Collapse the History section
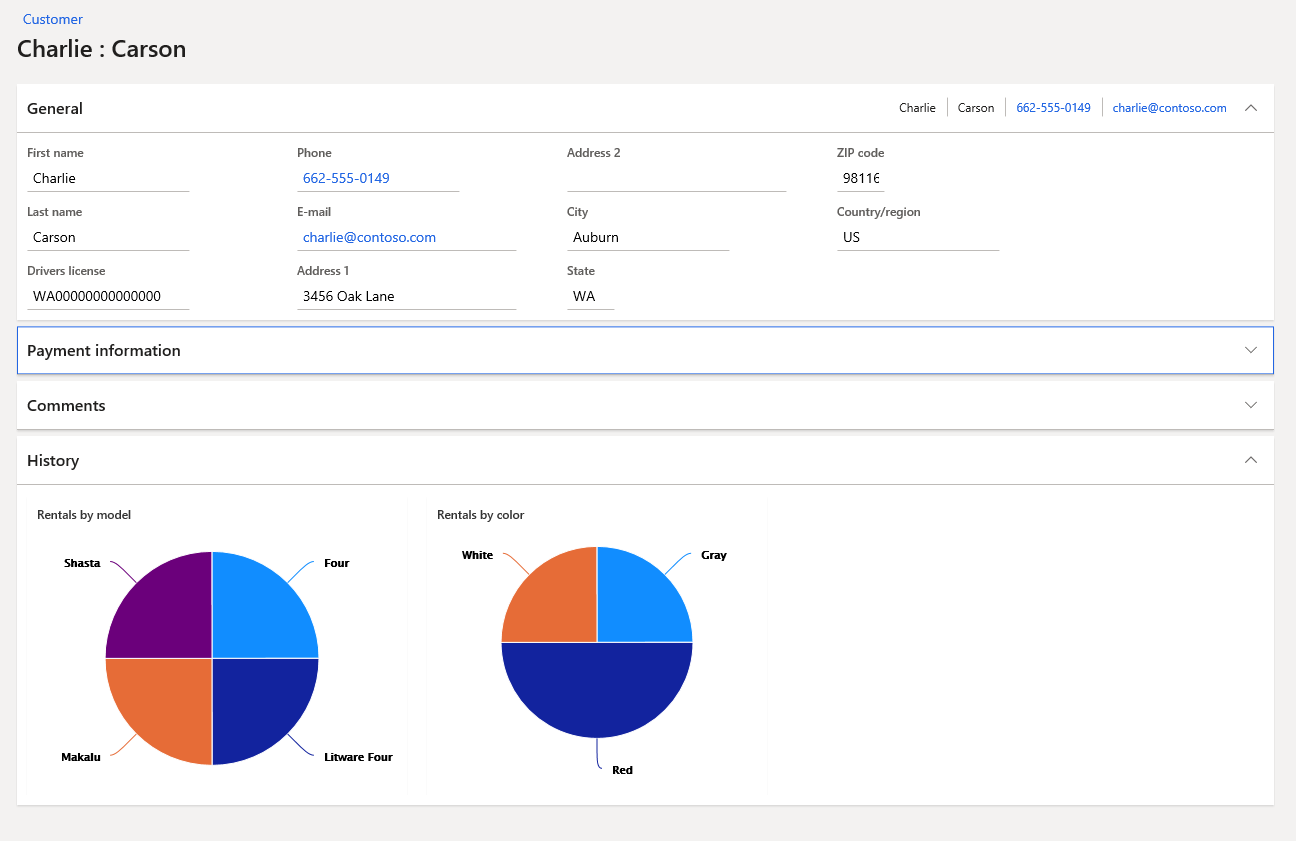The width and height of the screenshot is (1296, 841). pos(1251,460)
